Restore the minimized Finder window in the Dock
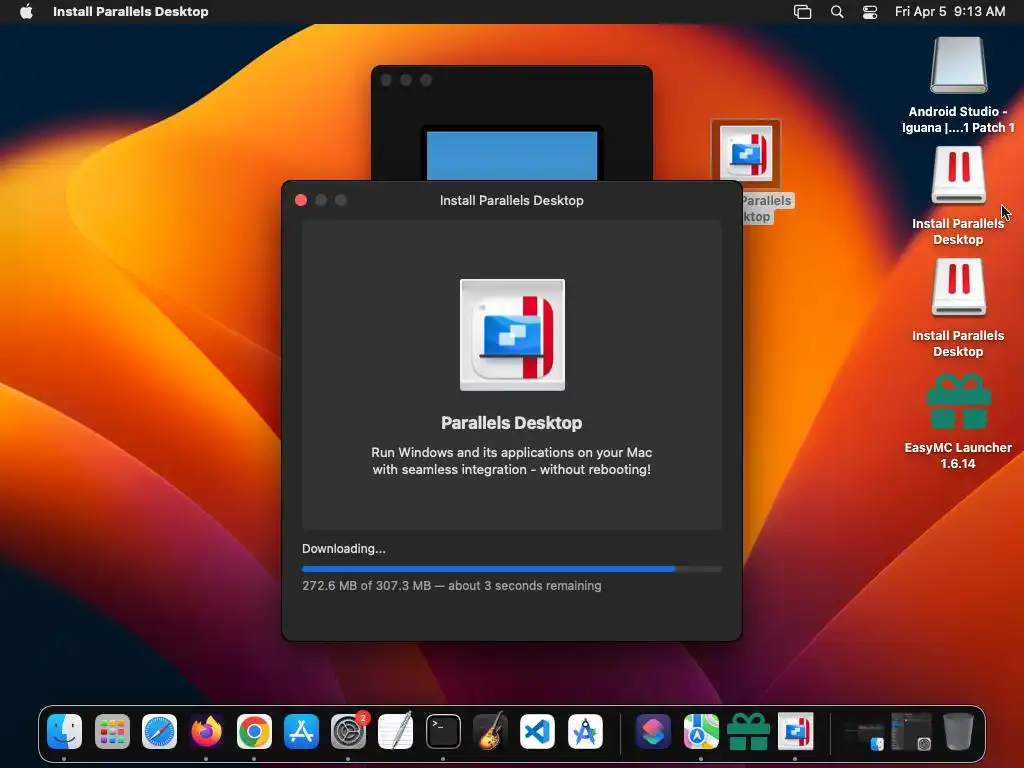 coord(863,734)
